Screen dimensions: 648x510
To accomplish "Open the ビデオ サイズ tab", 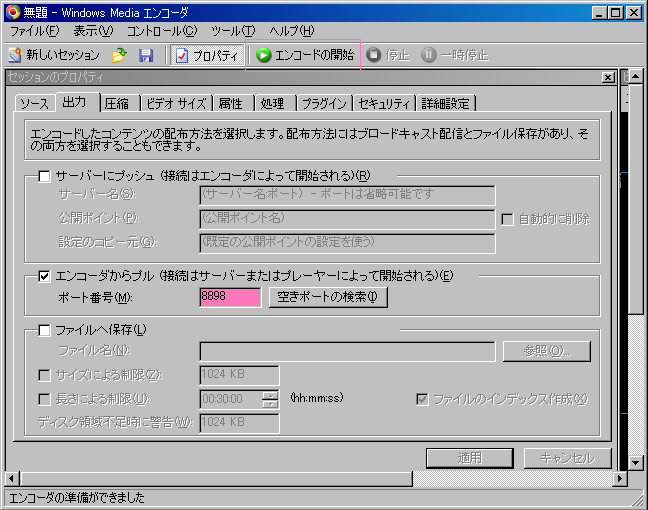I will [177, 103].
